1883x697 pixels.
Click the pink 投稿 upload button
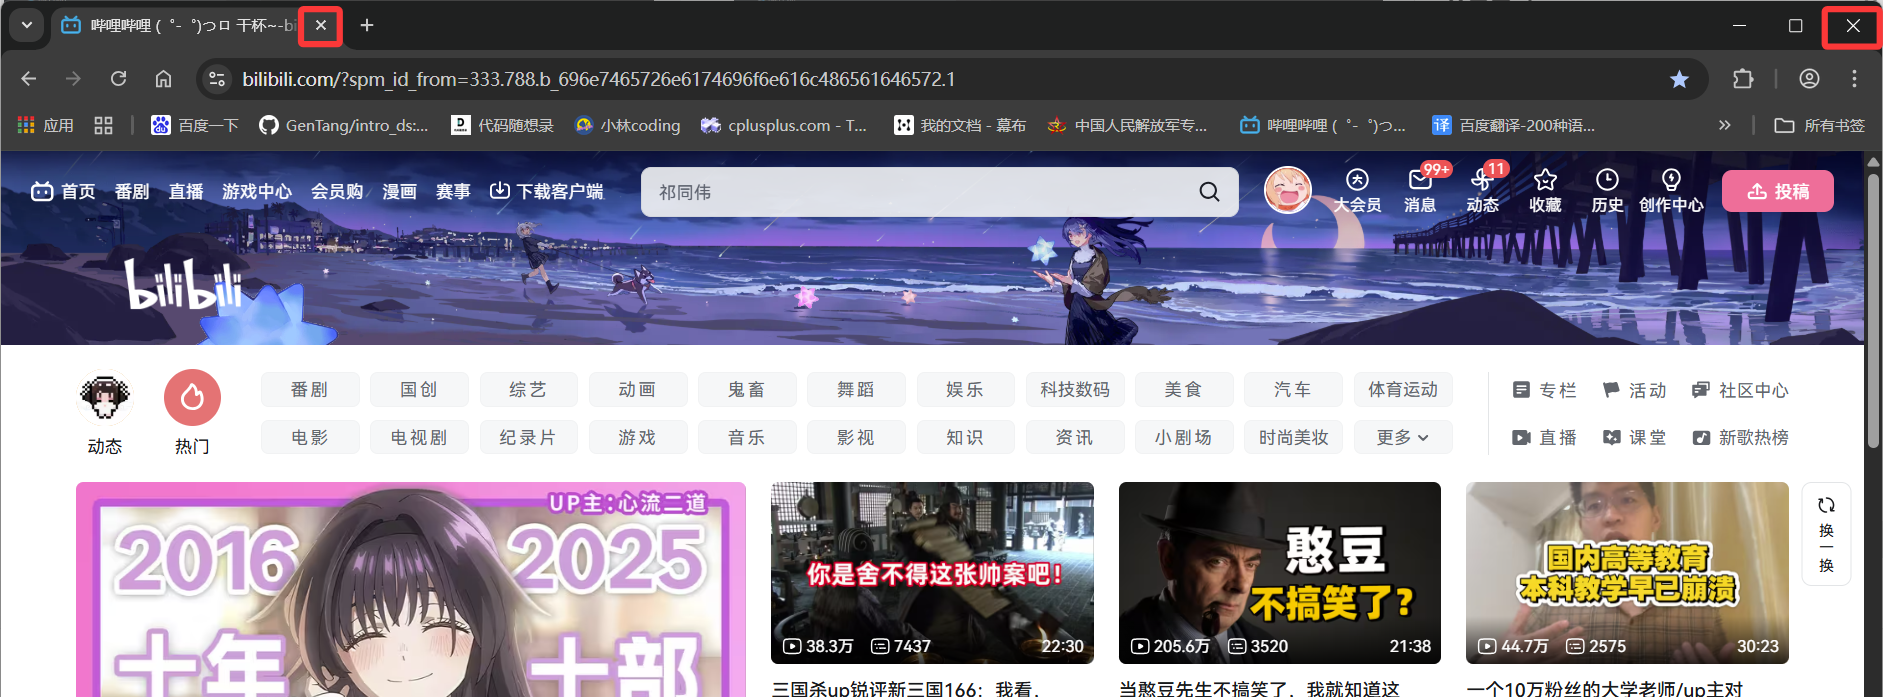pyautogui.click(x=1778, y=191)
